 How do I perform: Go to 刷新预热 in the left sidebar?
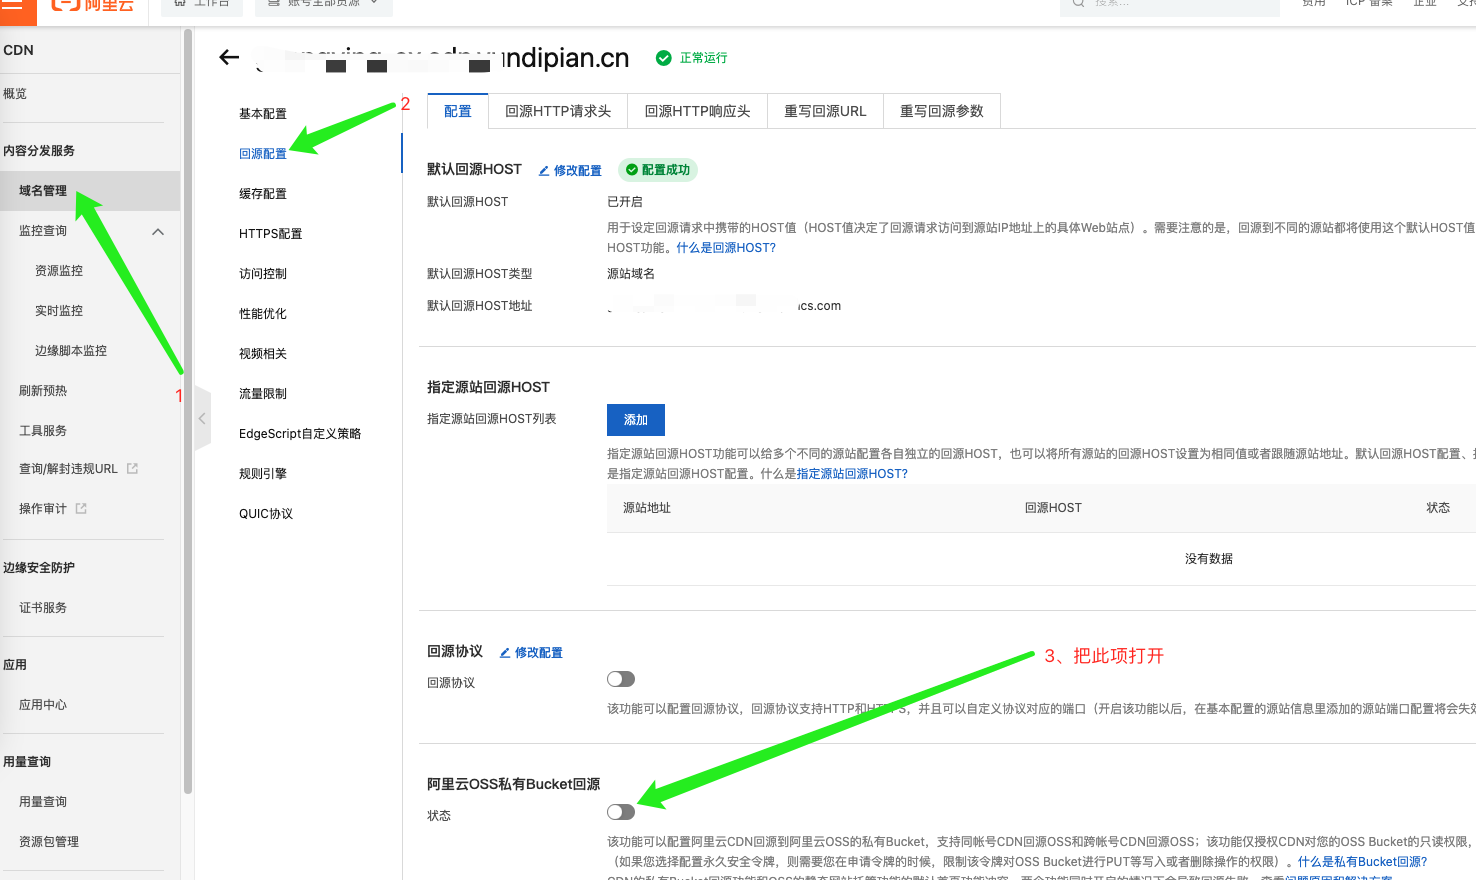(x=43, y=391)
